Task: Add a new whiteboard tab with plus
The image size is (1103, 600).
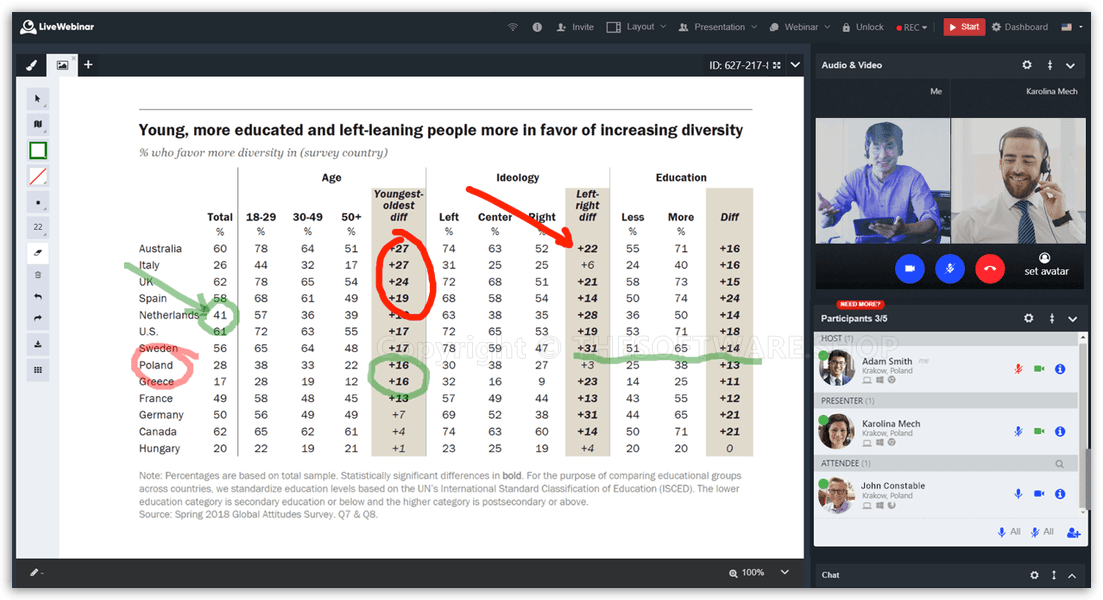Action: [x=88, y=65]
